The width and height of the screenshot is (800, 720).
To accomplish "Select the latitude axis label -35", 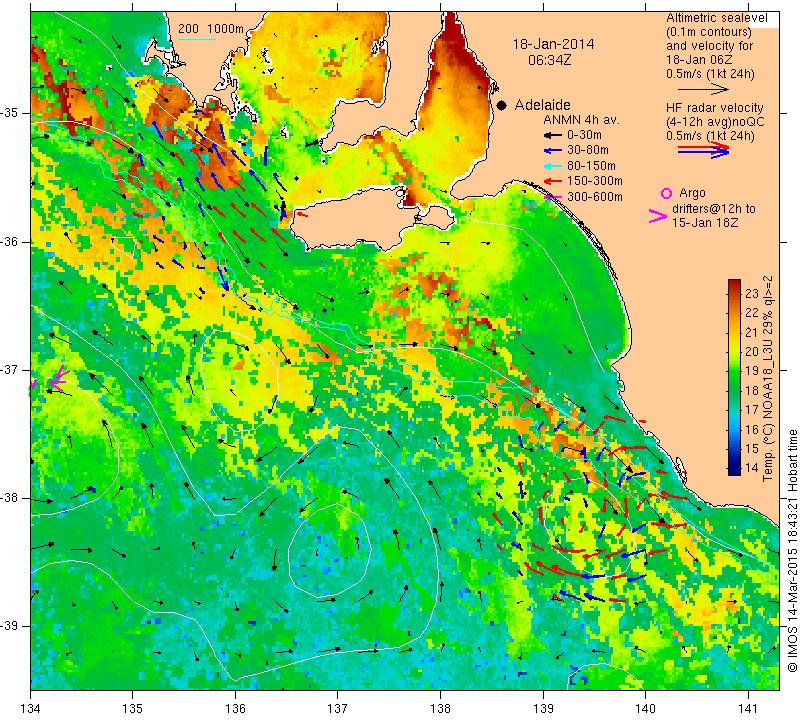I will pos(11,113).
